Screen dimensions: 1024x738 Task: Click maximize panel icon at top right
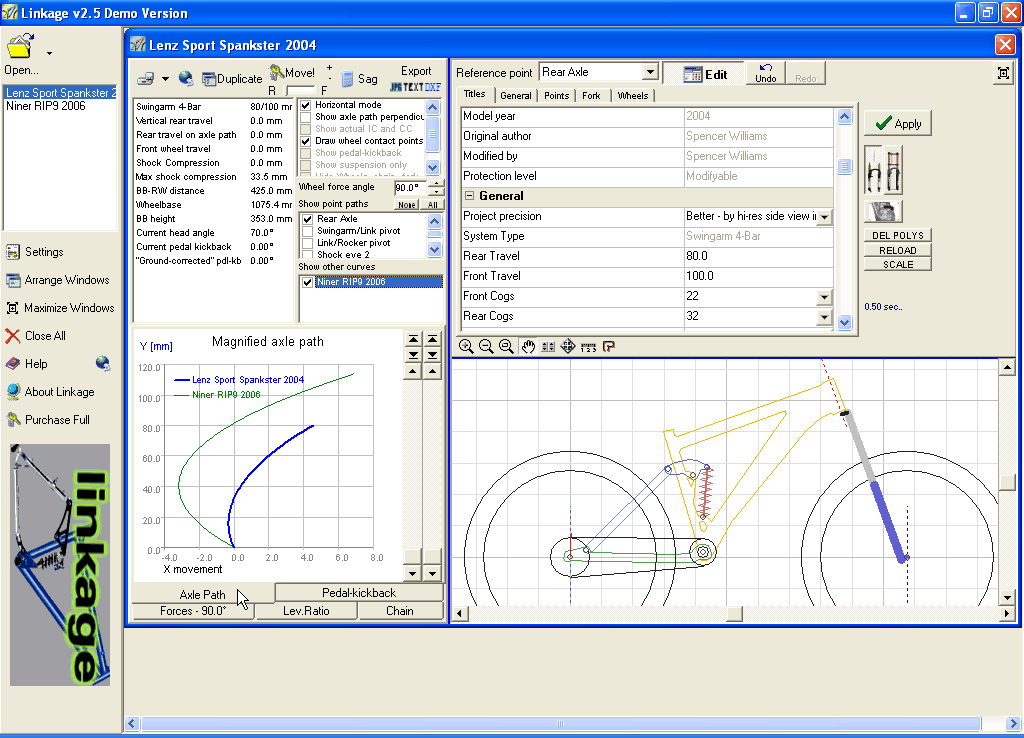tap(1004, 73)
